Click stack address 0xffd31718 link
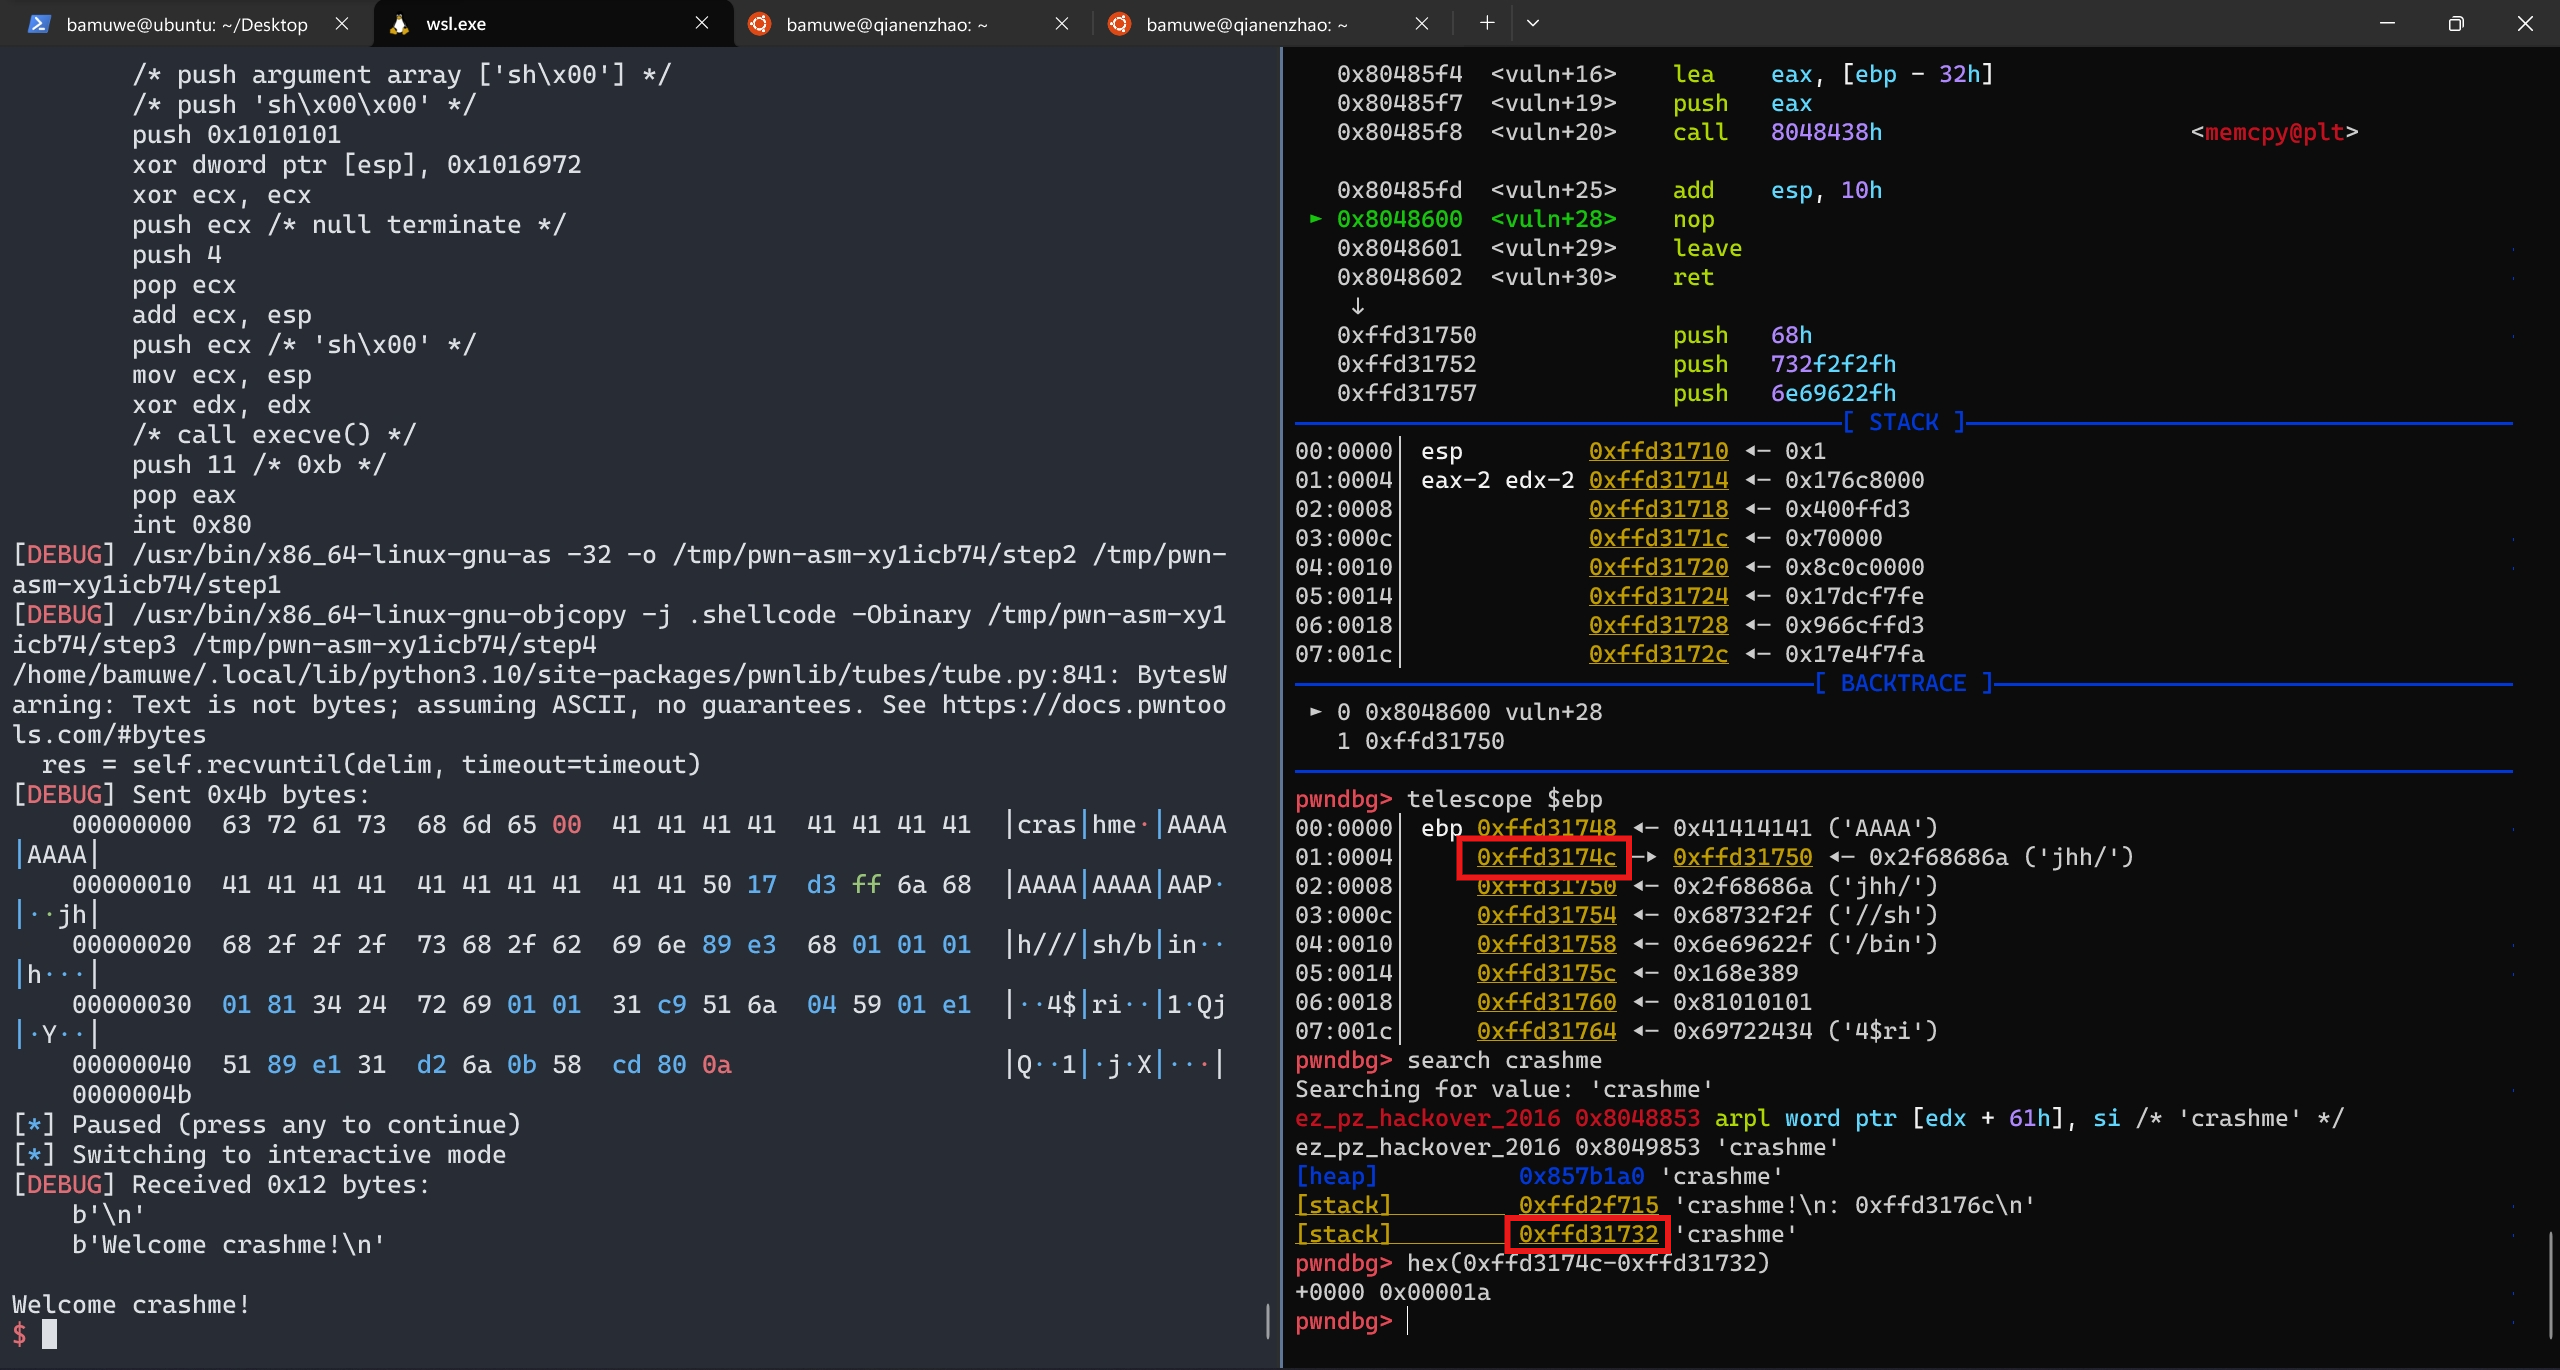2560x1370 pixels. 1658,509
